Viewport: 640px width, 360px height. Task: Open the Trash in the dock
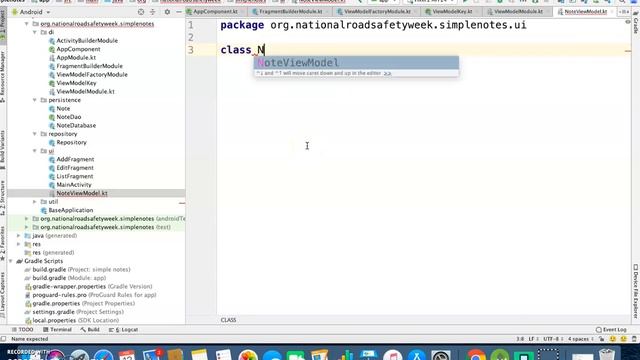tap(607, 355)
